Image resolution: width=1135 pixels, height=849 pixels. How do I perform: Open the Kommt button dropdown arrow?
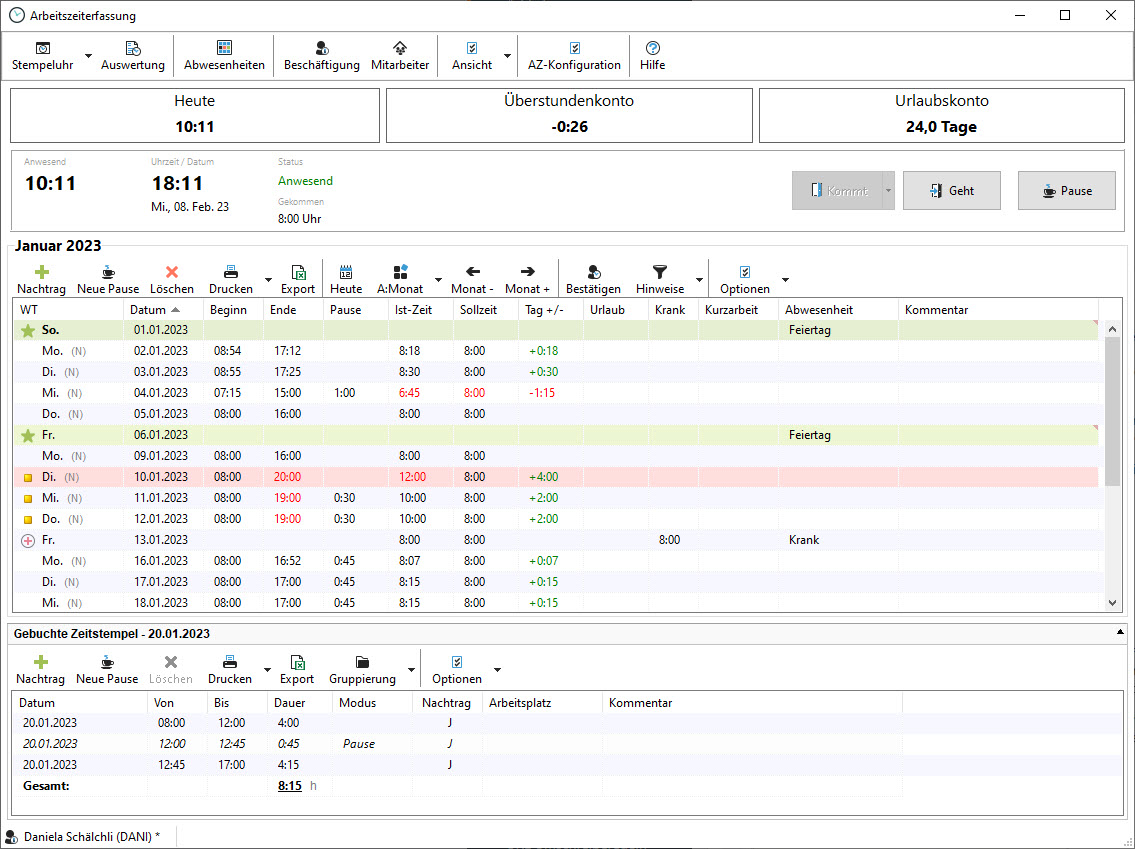click(x=888, y=191)
